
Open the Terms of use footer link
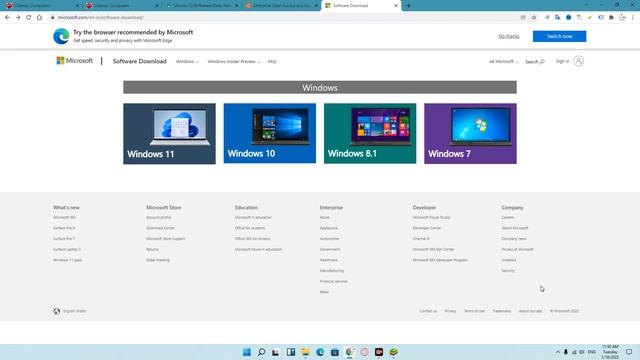pos(474,311)
